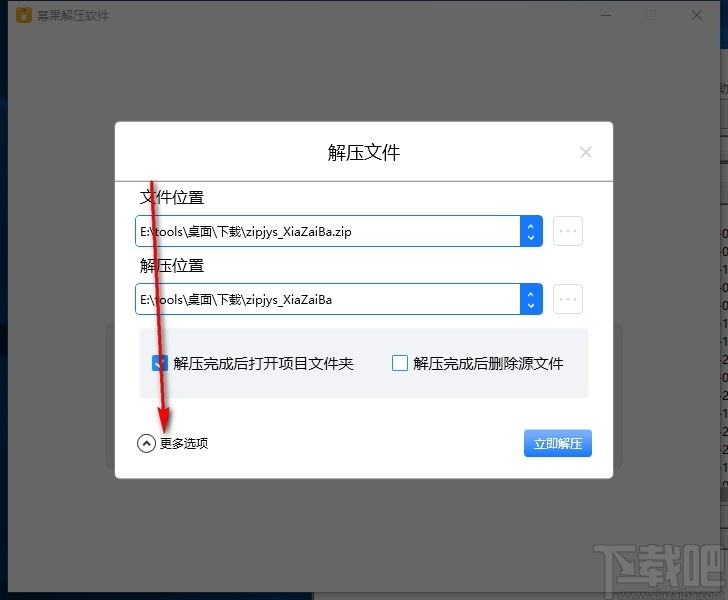Browse for destination with the 解压位置 ellipsis button
This screenshot has height=600, width=728.
pyautogui.click(x=568, y=299)
